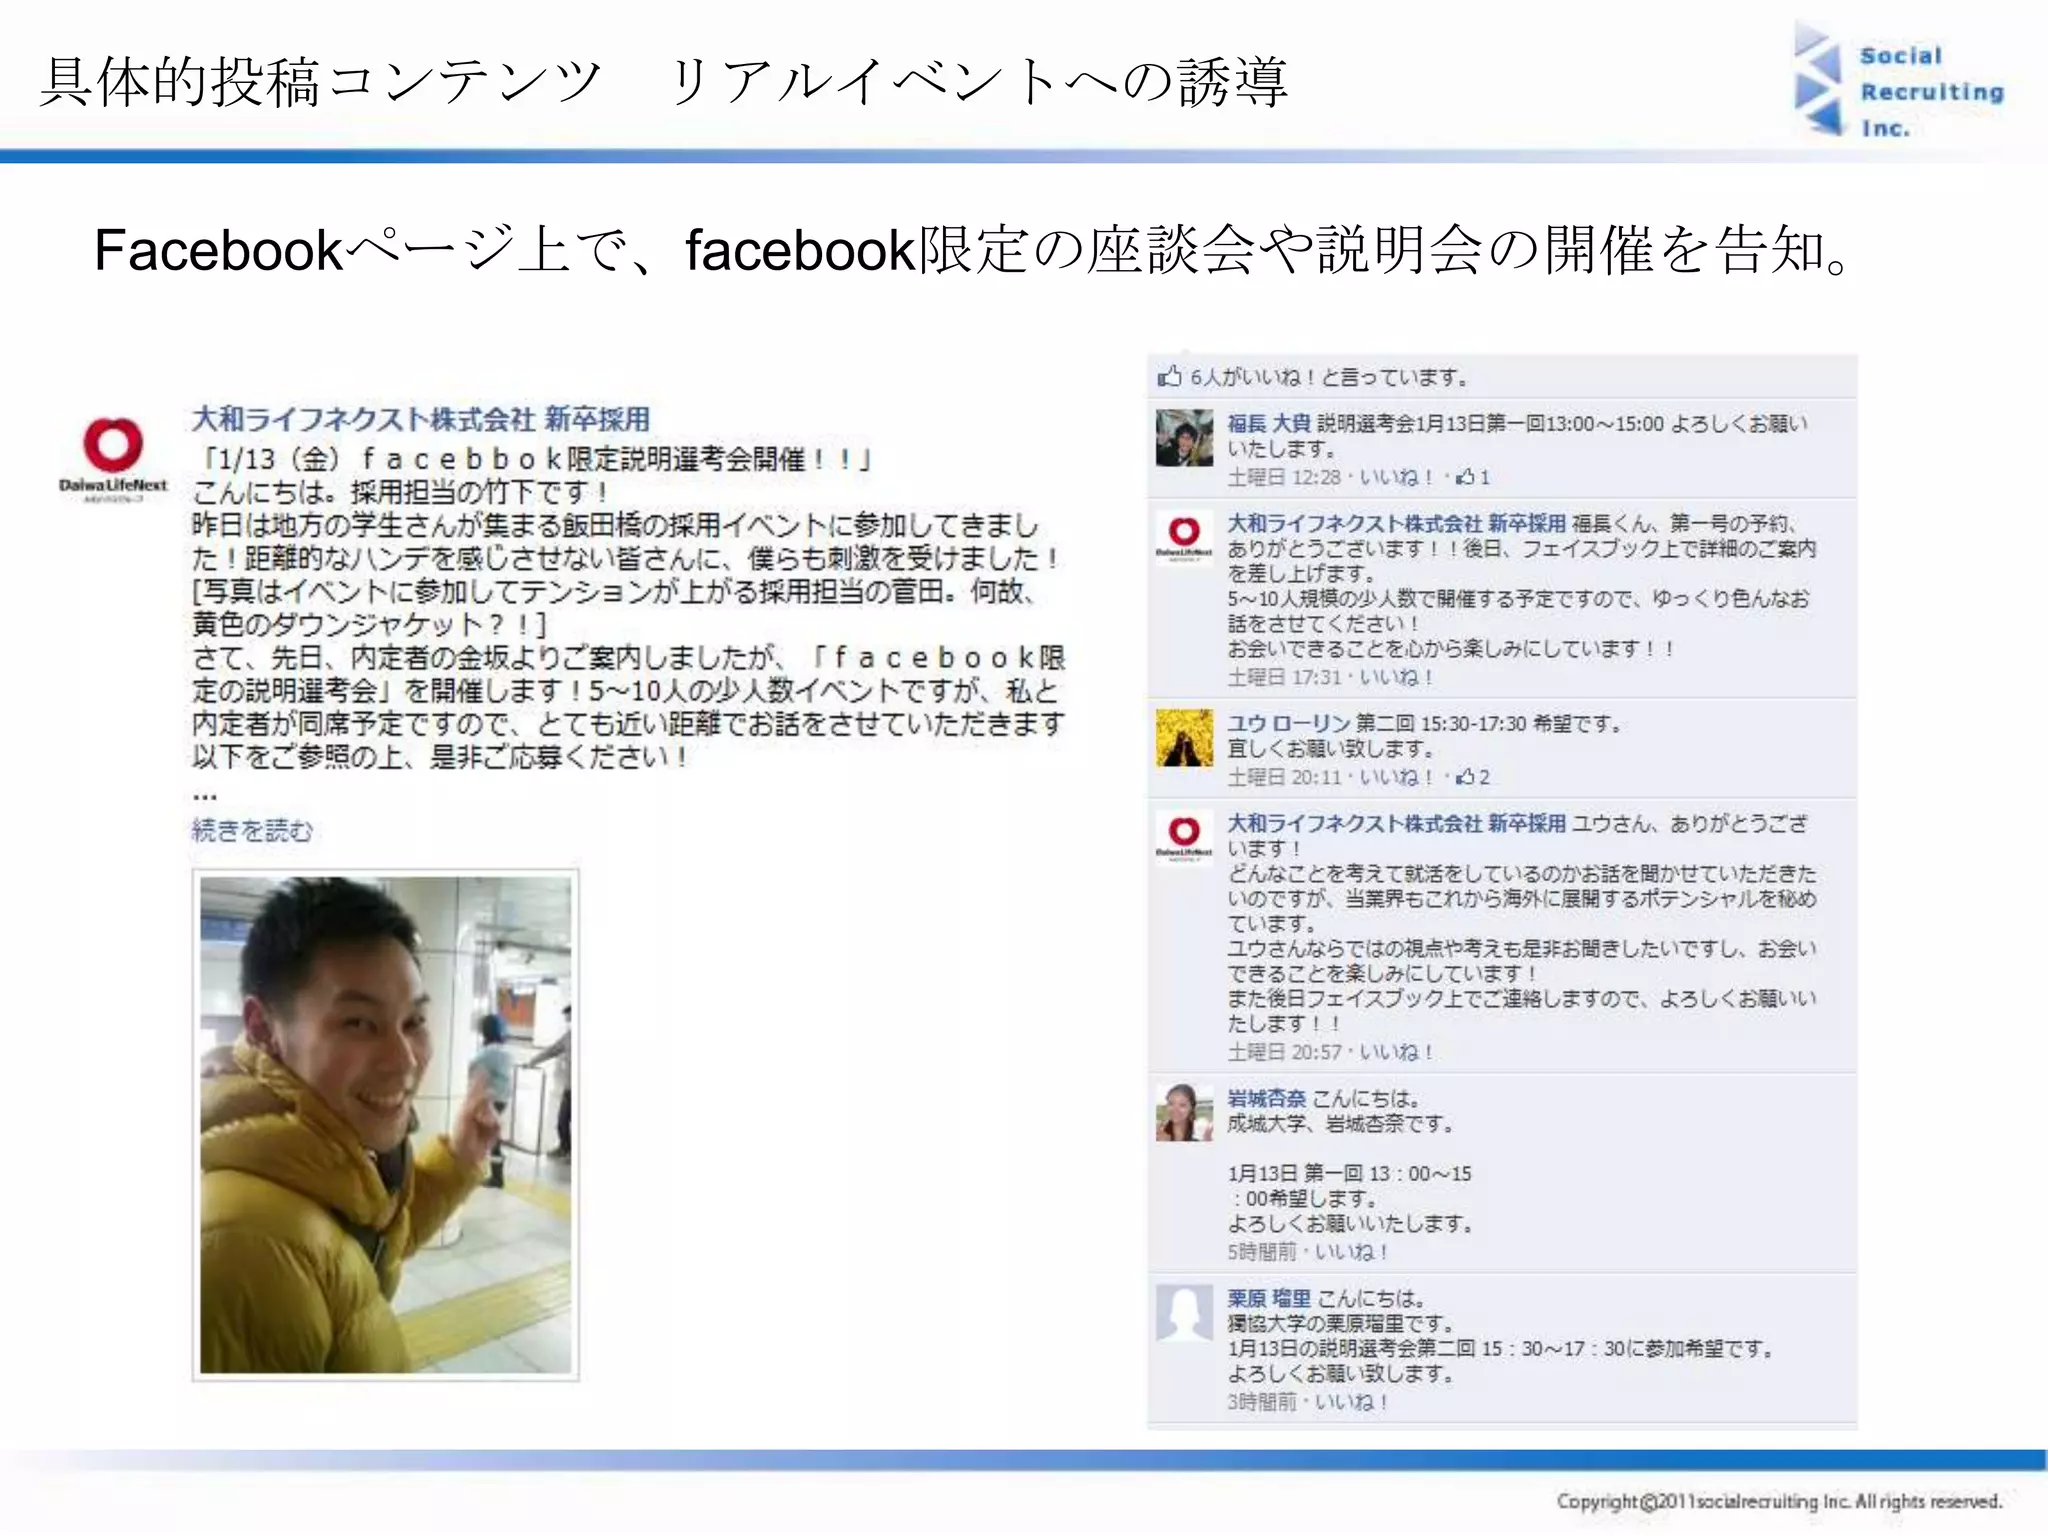Click the Daiwa LifeNext logo beside the main post
This screenshot has width=2048, height=1536.
(x=113, y=459)
